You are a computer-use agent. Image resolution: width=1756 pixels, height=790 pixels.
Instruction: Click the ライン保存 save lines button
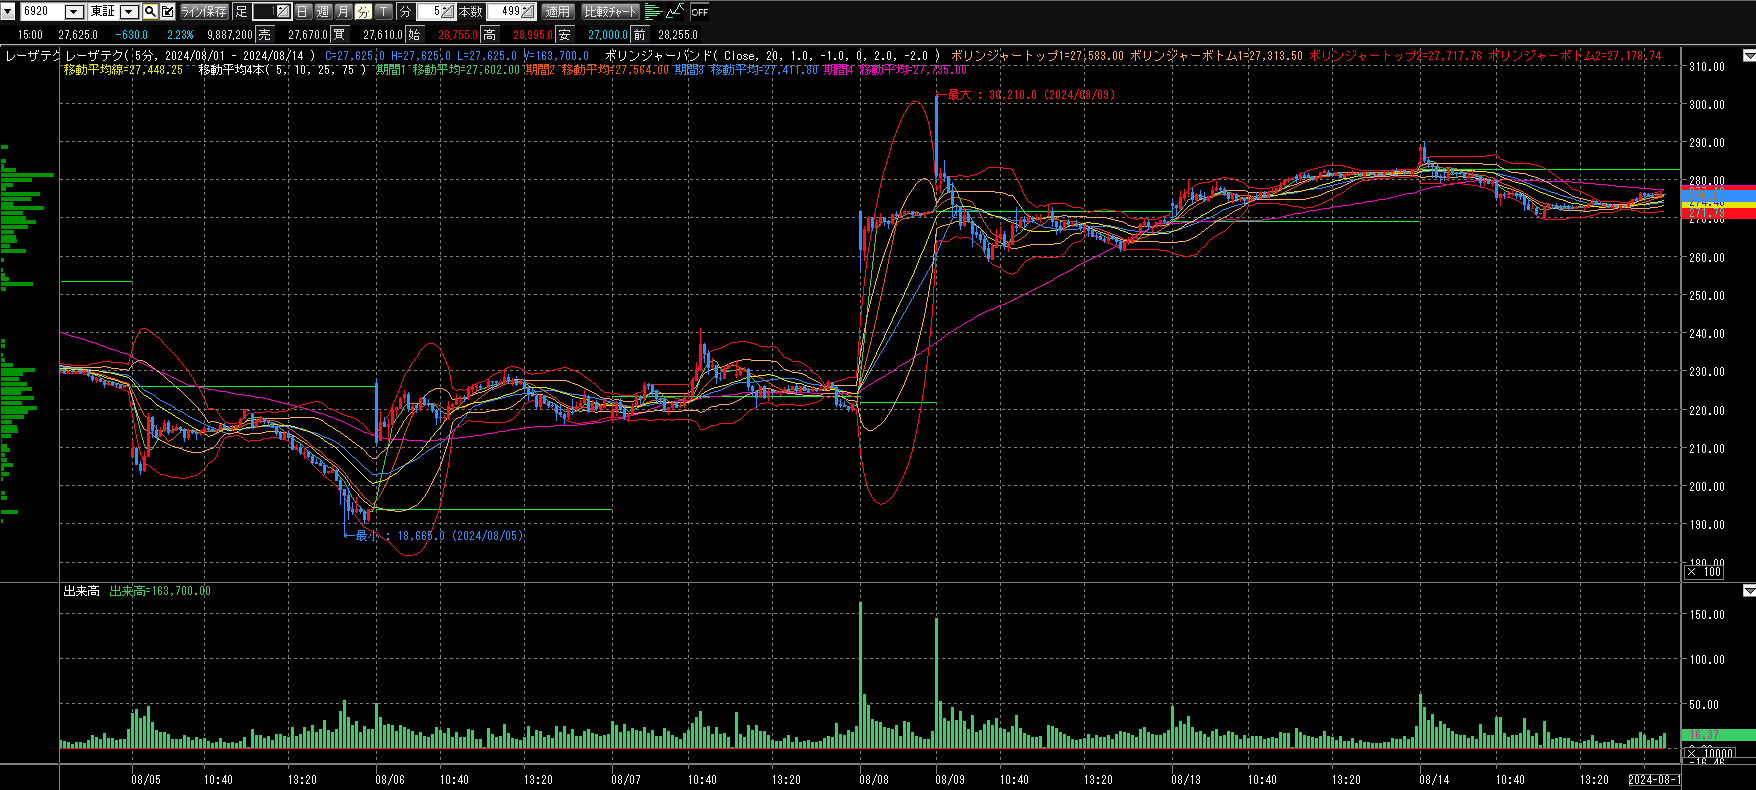click(204, 12)
